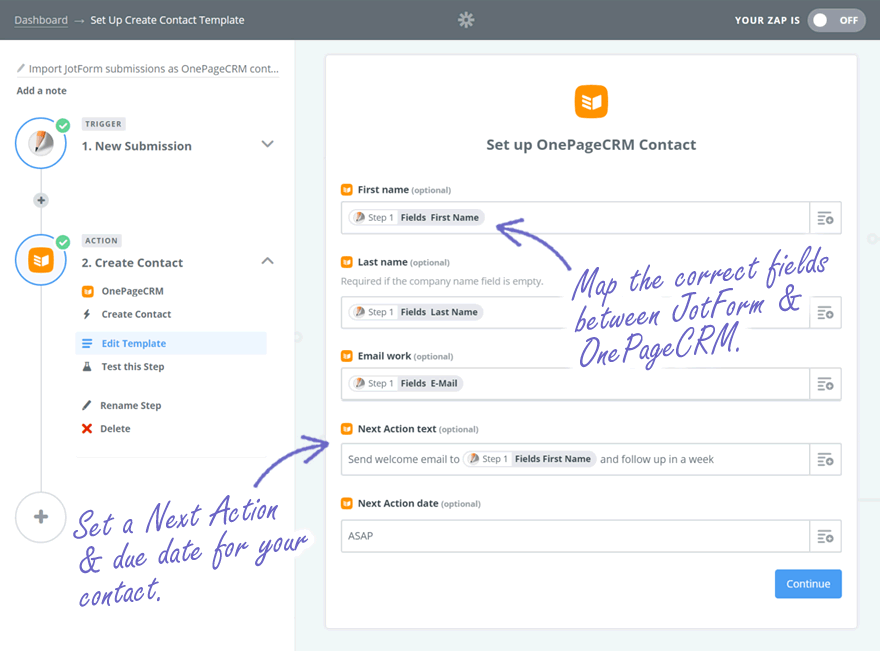The height and width of the screenshot is (651, 880).
Task: Select the Fields E-Mail pill
Action: point(406,383)
